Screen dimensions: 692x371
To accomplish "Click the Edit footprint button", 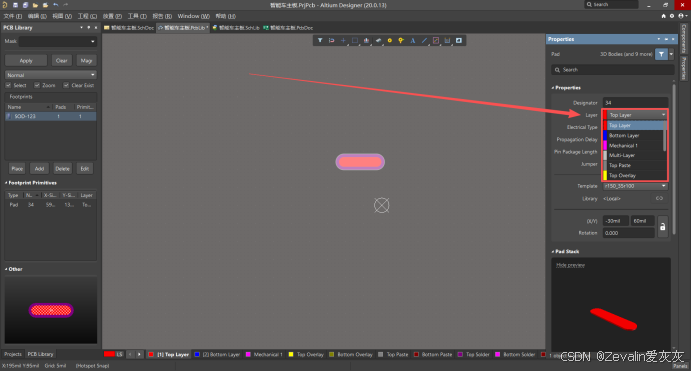I will 85,169.
